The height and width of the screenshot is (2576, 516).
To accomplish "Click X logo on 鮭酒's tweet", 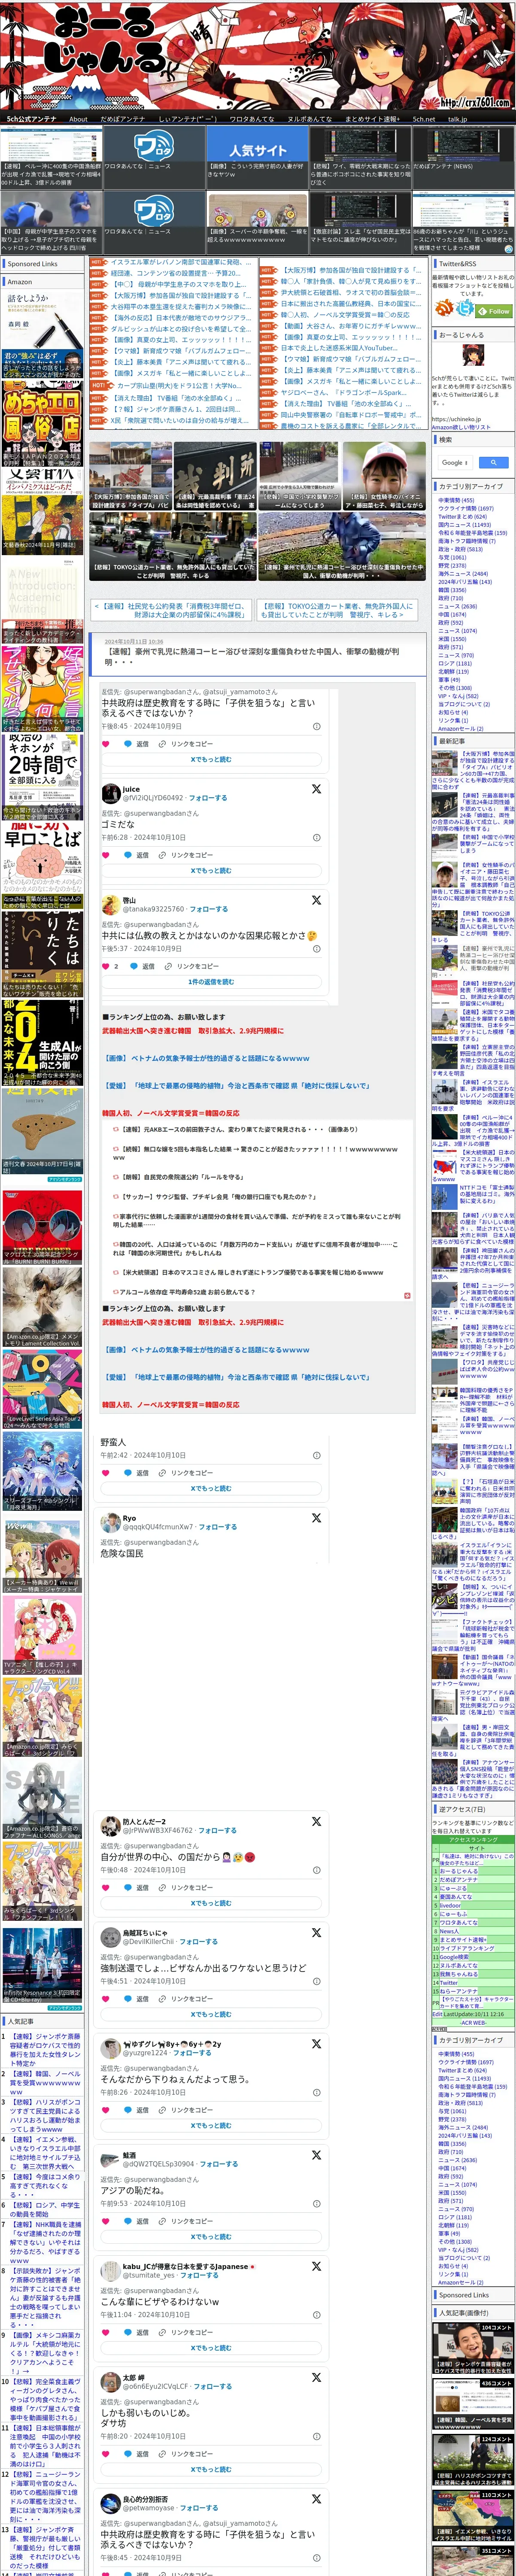I will (316, 2155).
